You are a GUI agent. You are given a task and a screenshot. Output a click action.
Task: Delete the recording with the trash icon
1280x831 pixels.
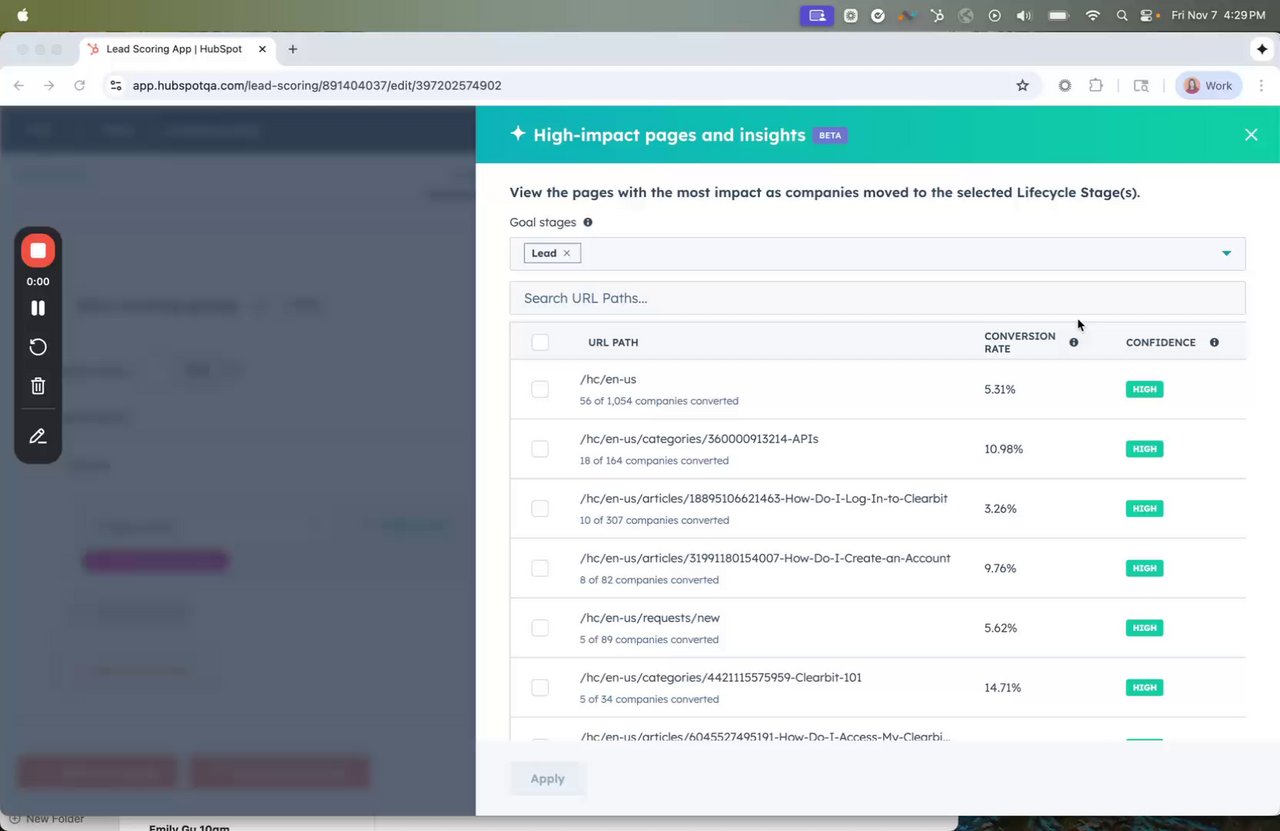(38, 386)
